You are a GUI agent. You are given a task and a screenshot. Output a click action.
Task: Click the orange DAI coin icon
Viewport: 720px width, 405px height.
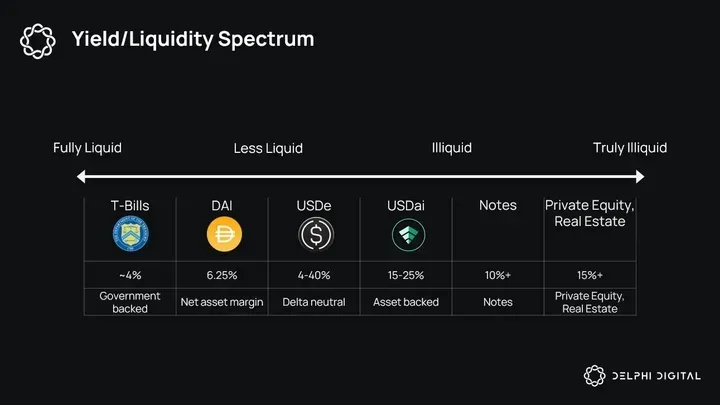pos(224,234)
